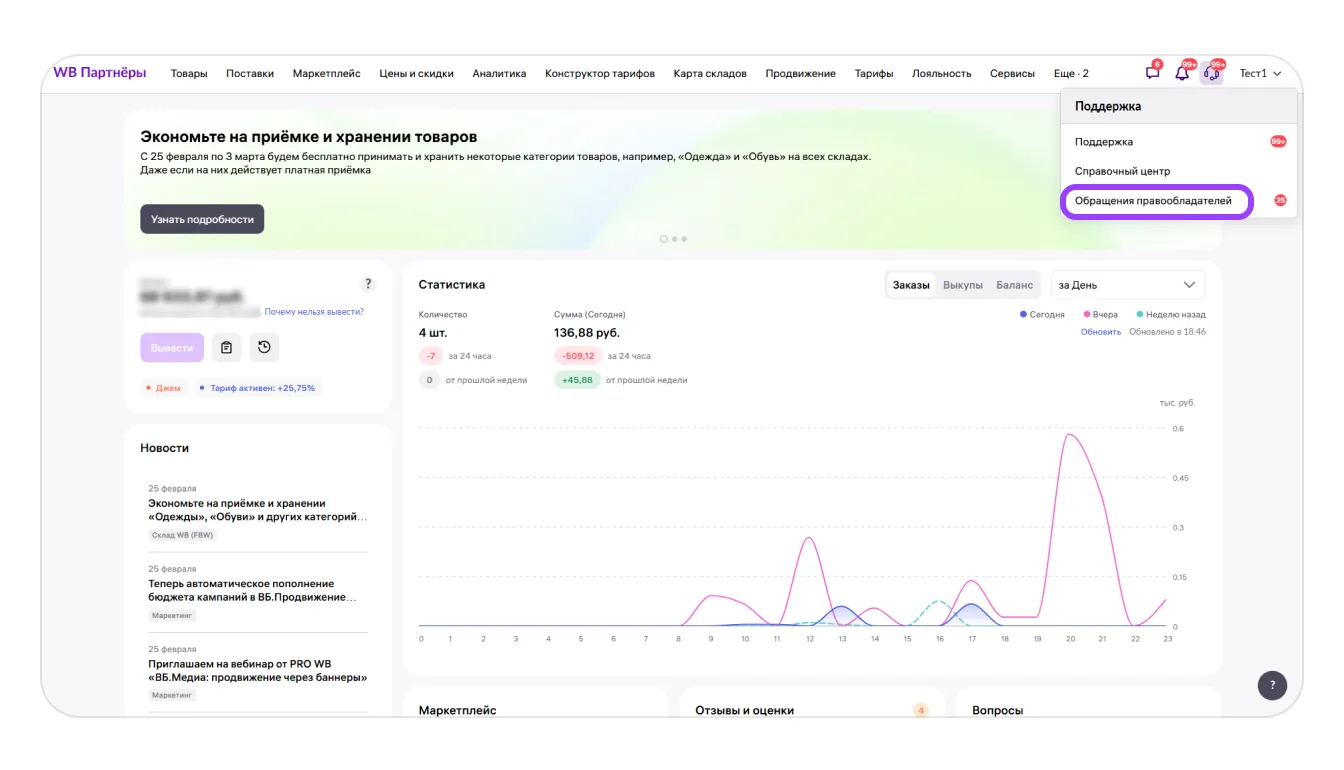This screenshot has height=770, width=1344.
Task: Click the +45,88 change badge
Action: point(577,380)
